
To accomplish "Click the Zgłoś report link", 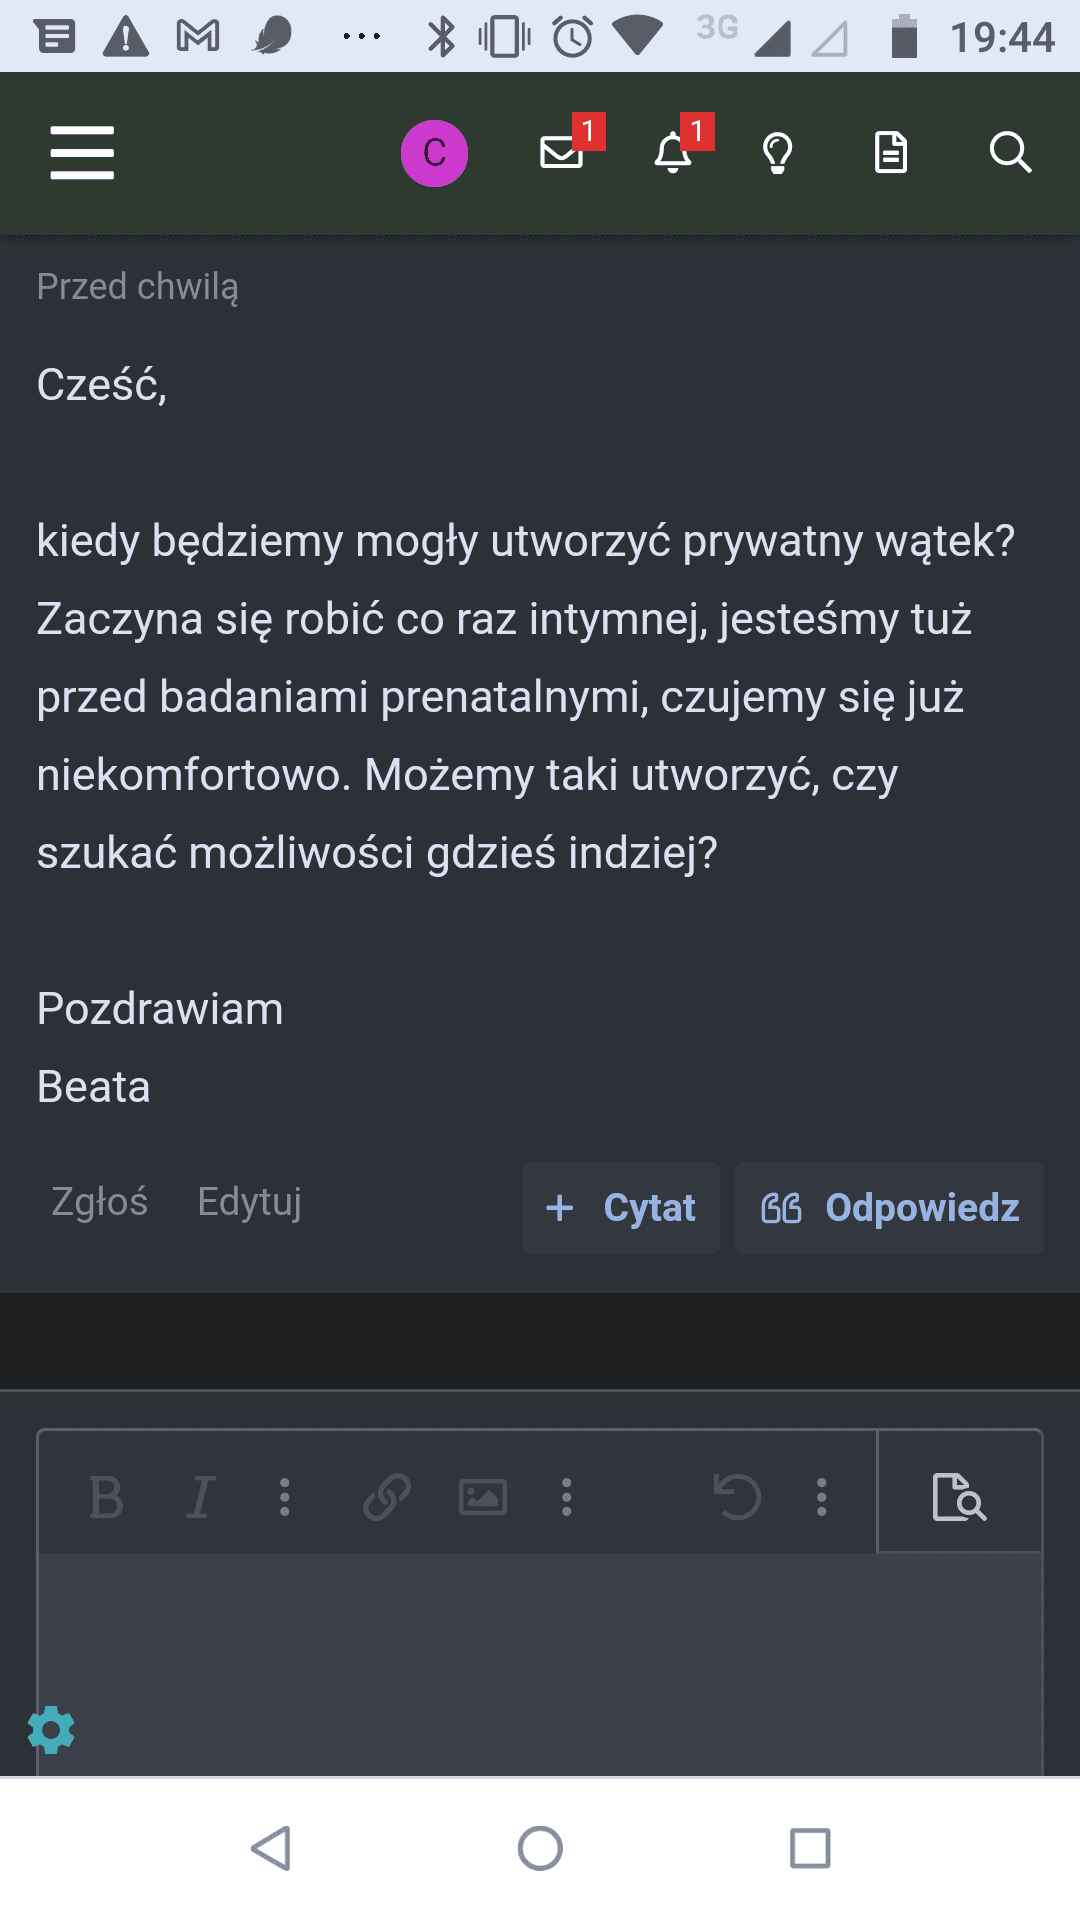I will (x=100, y=1202).
